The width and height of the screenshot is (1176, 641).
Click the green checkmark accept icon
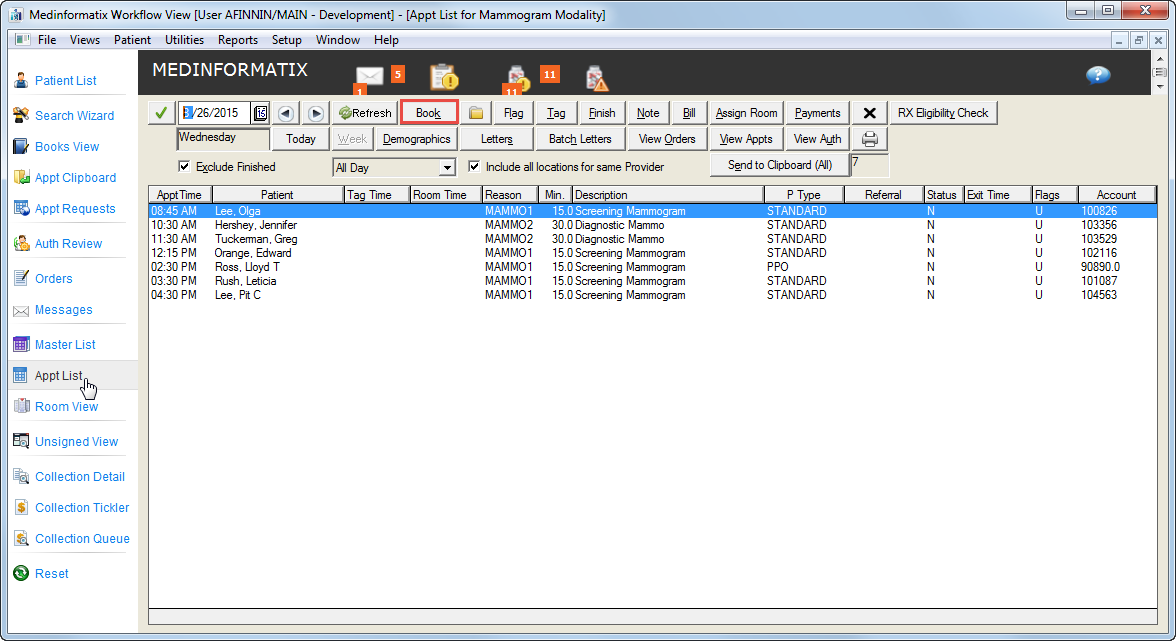coord(160,113)
